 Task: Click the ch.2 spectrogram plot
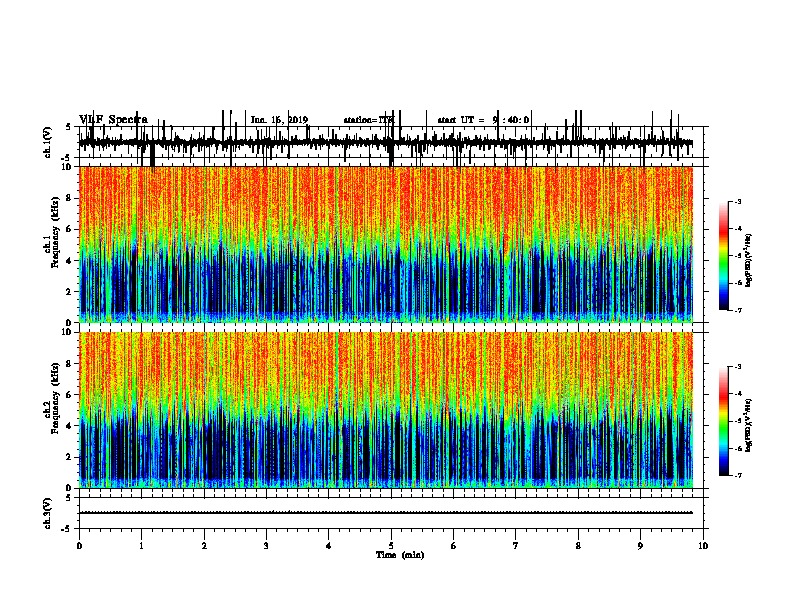tap(385, 410)
